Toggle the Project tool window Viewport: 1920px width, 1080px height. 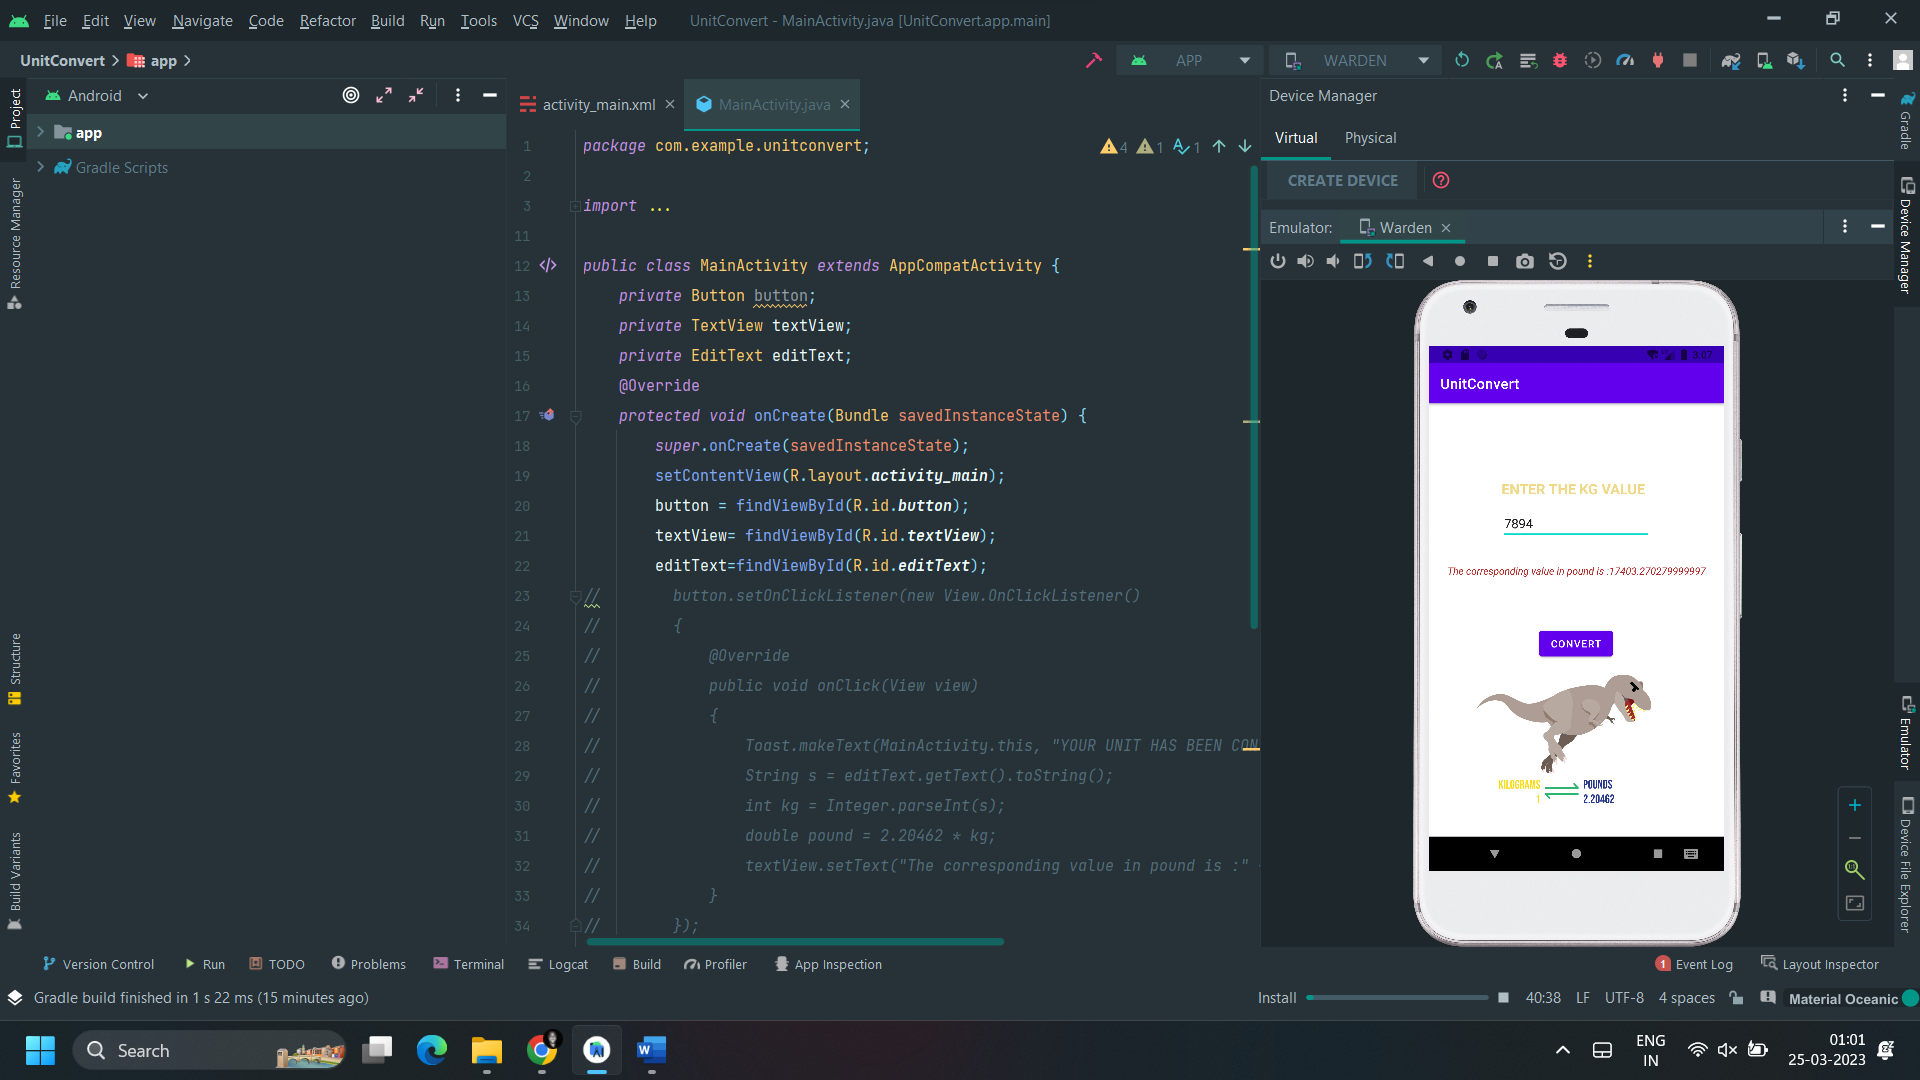pos(15,117)
